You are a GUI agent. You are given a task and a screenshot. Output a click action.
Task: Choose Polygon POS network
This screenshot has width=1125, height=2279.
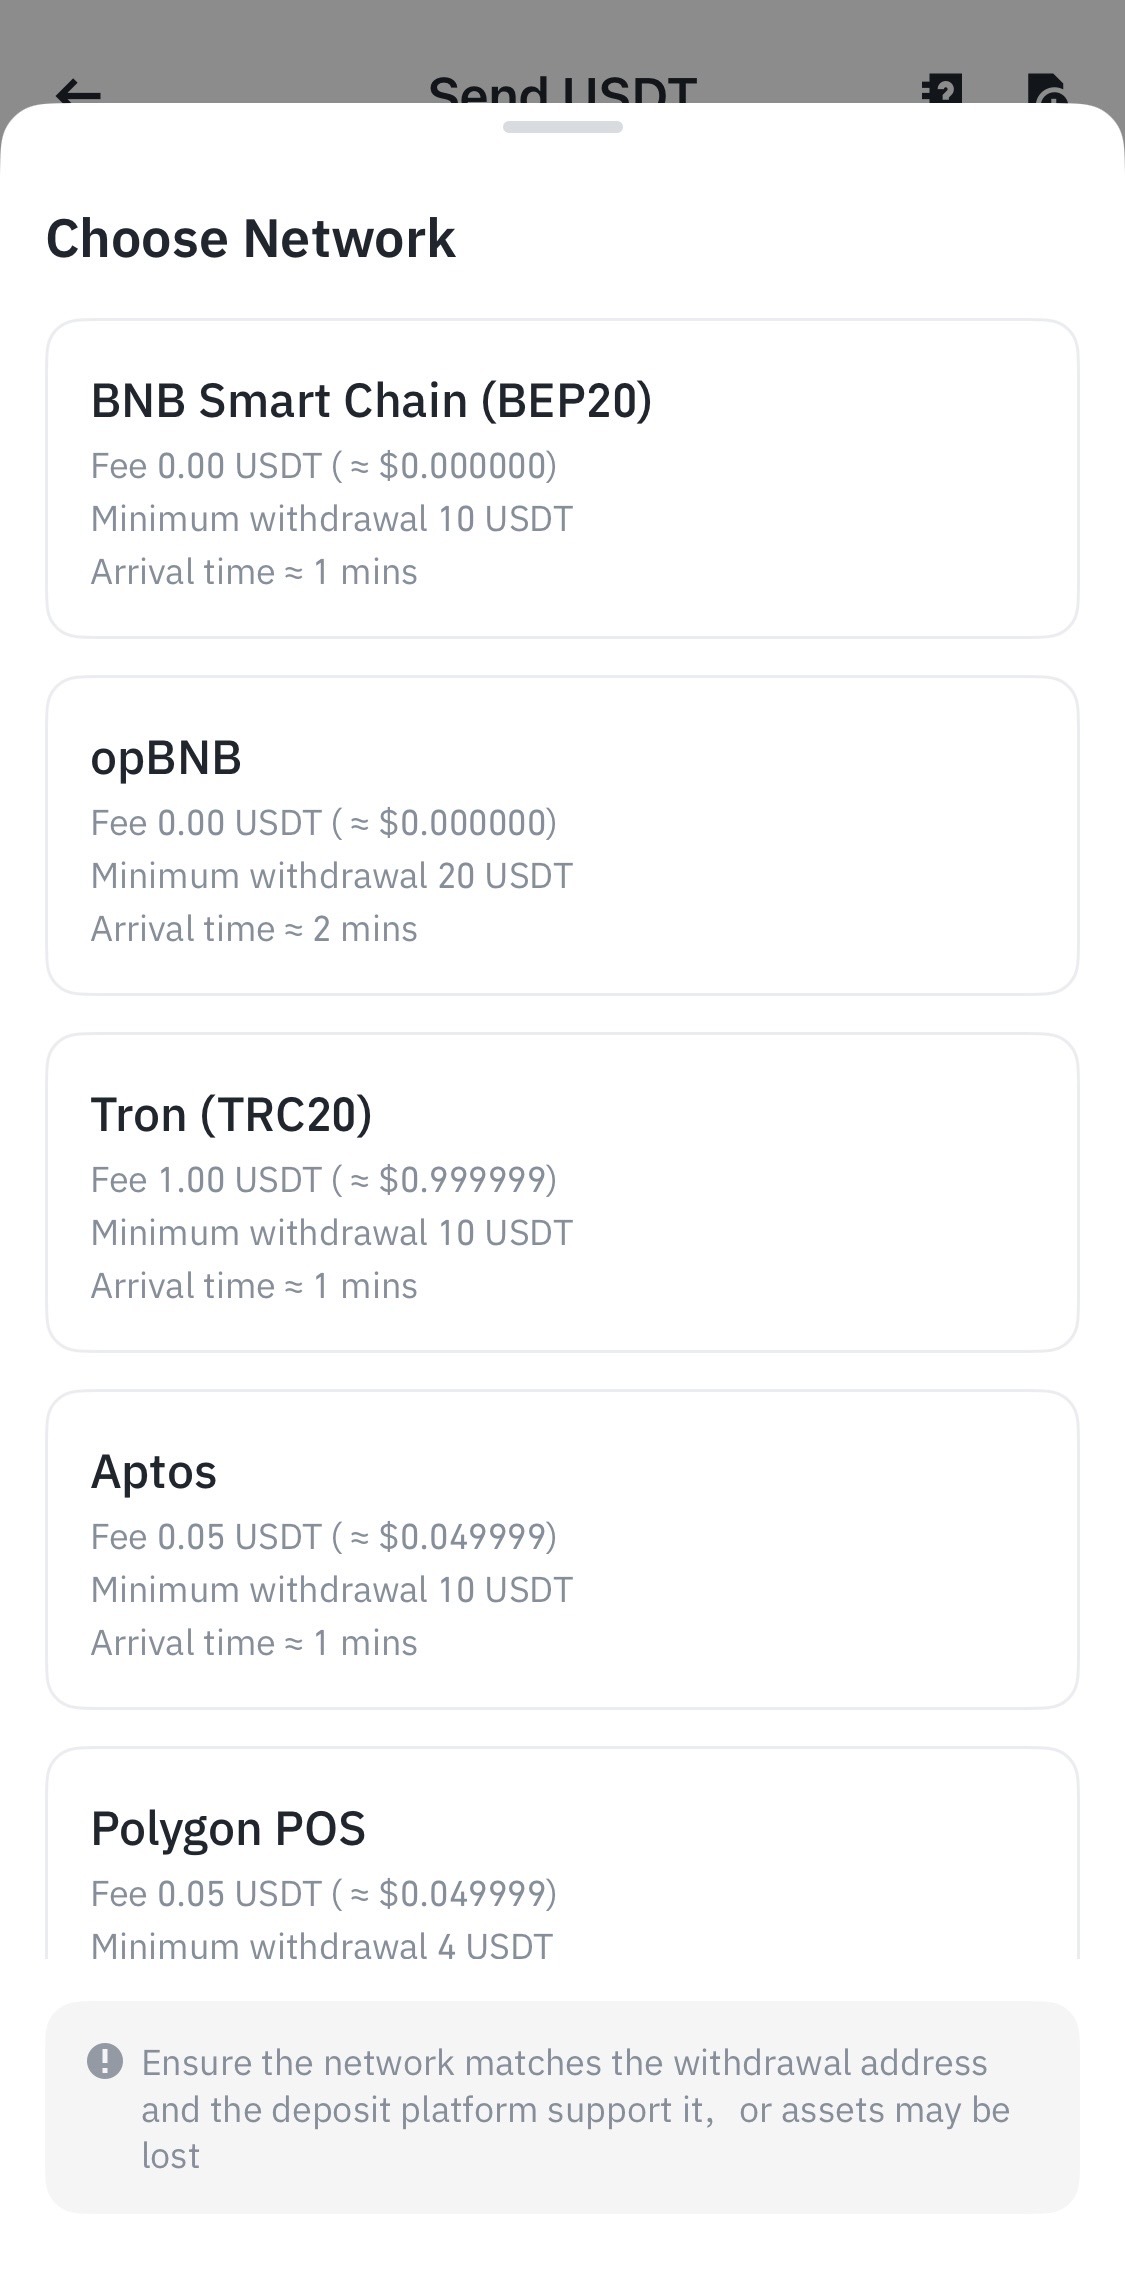(562, 1852)
